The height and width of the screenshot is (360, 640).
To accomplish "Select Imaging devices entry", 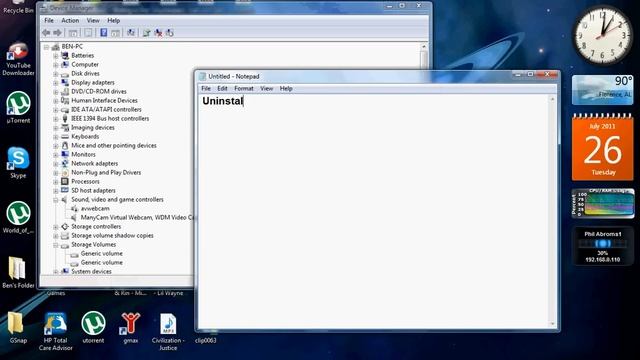I will [x=93, y=128].
